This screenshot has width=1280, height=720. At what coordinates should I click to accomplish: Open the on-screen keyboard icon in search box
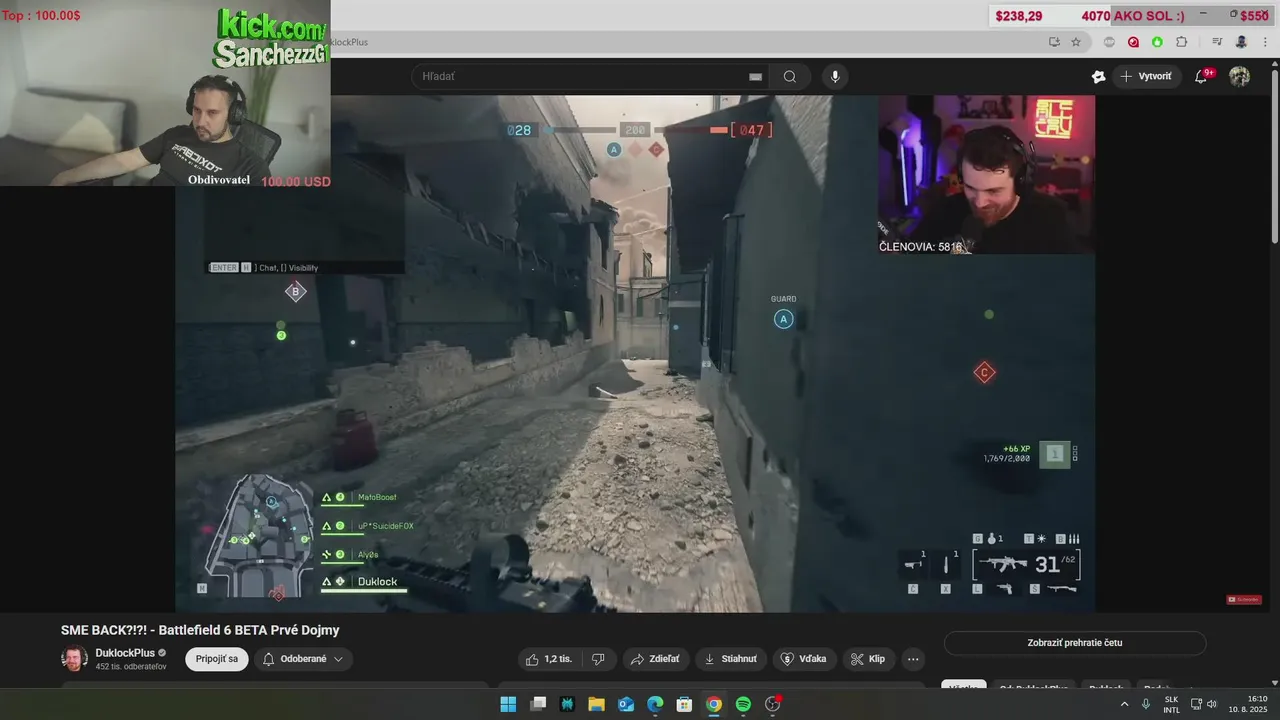point(755,76)
